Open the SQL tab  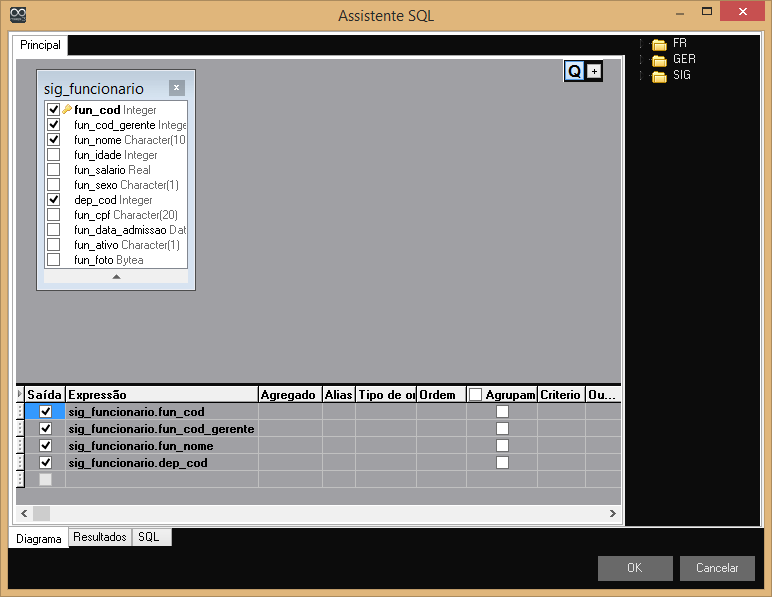148,537
